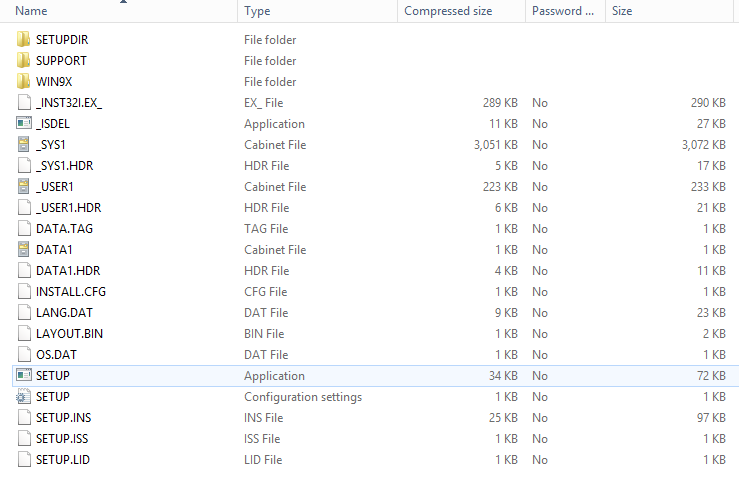Select the _SYS1 cabinet file icon
The image size is (739, 496).
[24, 145]
